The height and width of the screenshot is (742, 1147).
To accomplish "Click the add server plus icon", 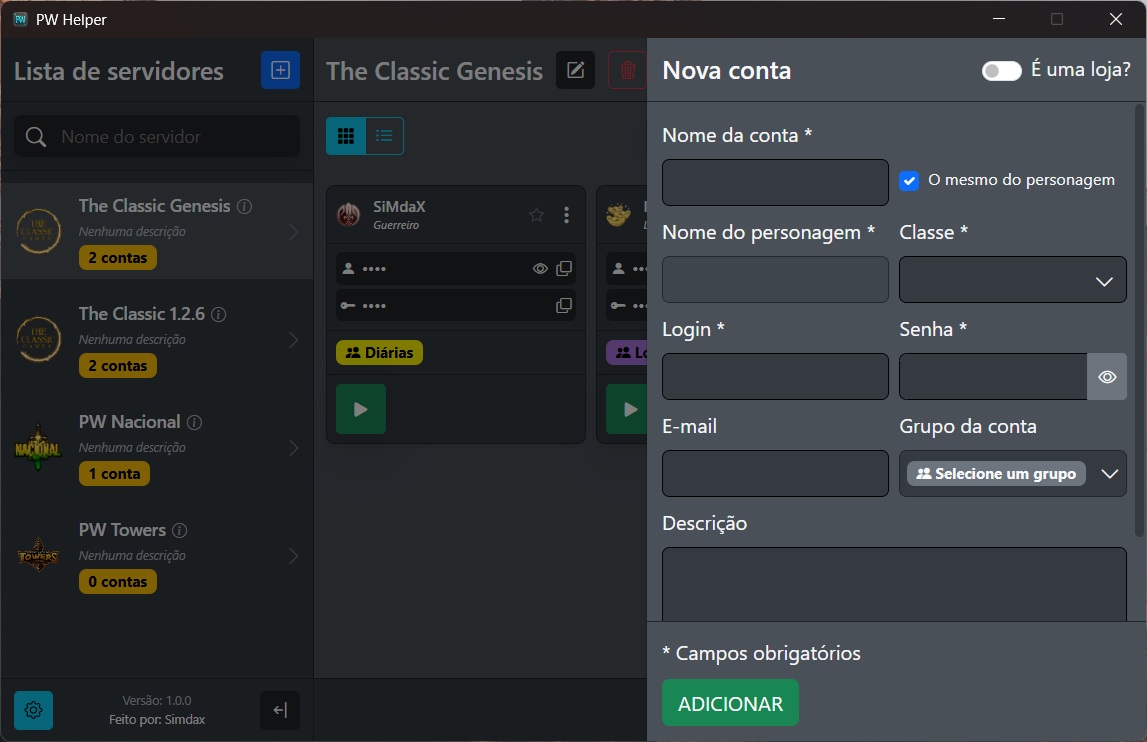I will point(280,70).
